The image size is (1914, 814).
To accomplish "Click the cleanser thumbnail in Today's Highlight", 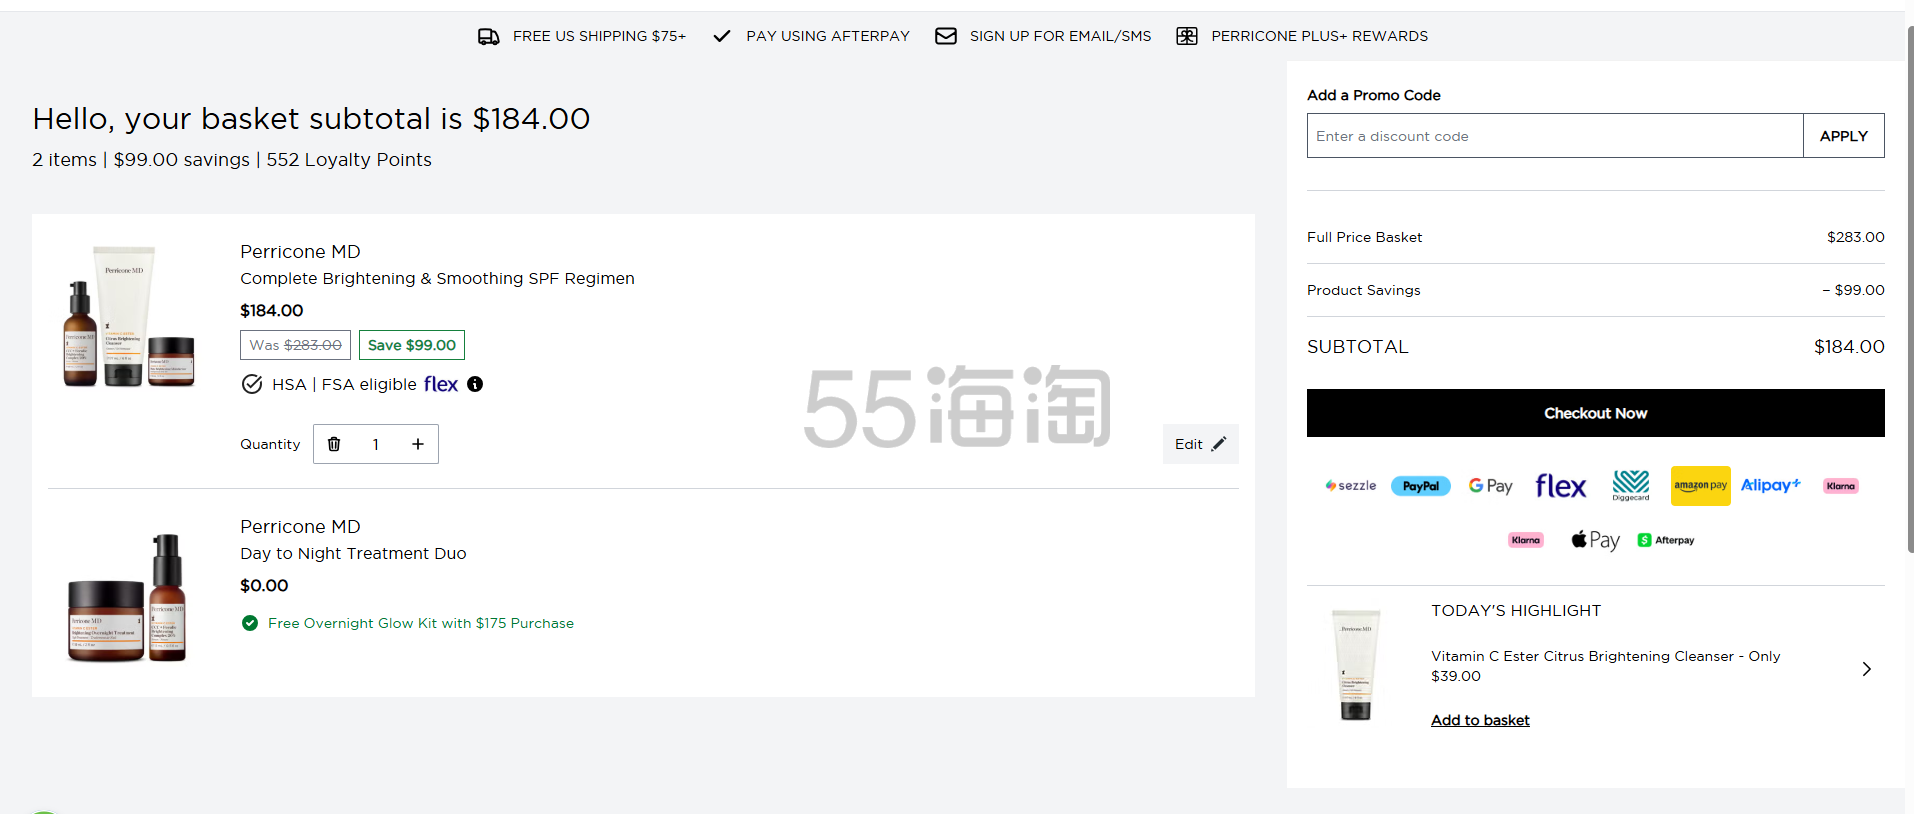I will pos(1356,665).
